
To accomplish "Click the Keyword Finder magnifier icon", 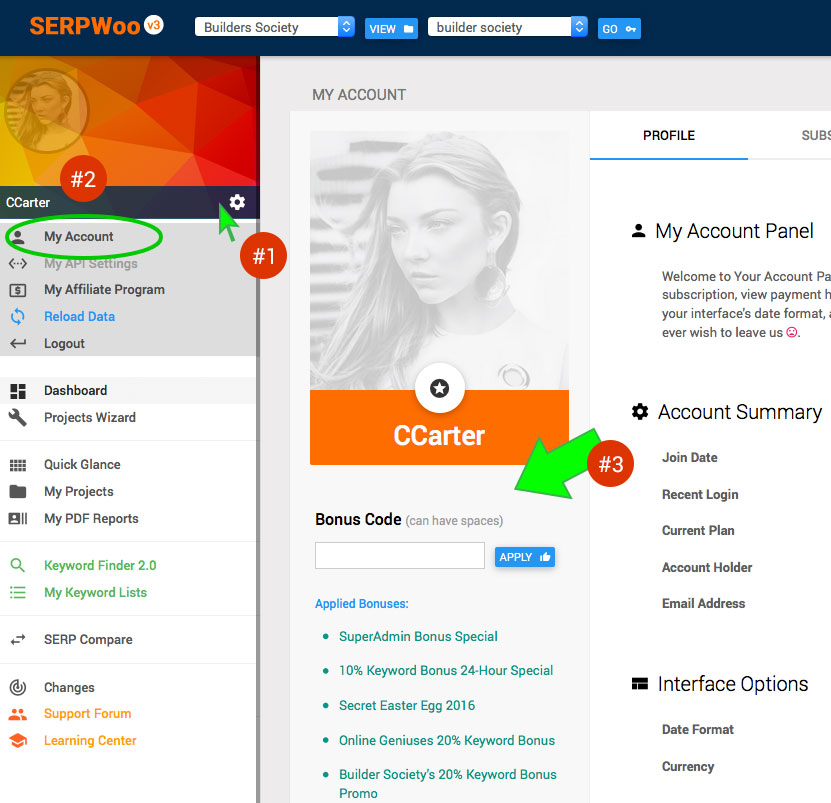I will pyautogui.click(x=17, y=566).
